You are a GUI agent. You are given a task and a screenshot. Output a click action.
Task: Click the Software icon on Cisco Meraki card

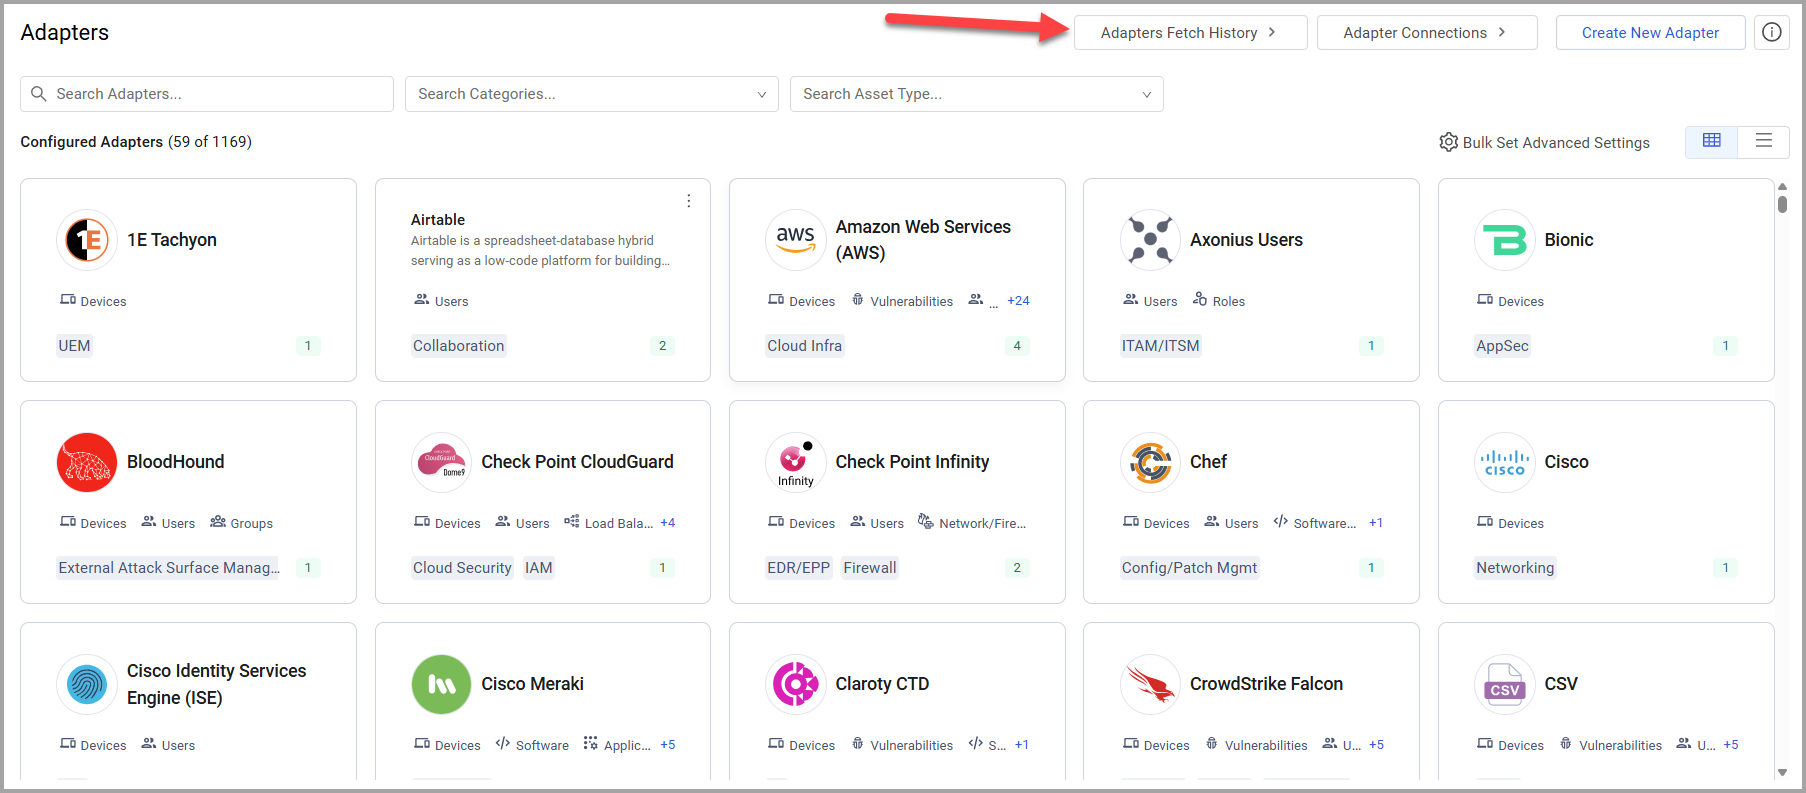[x=503, y=744]
